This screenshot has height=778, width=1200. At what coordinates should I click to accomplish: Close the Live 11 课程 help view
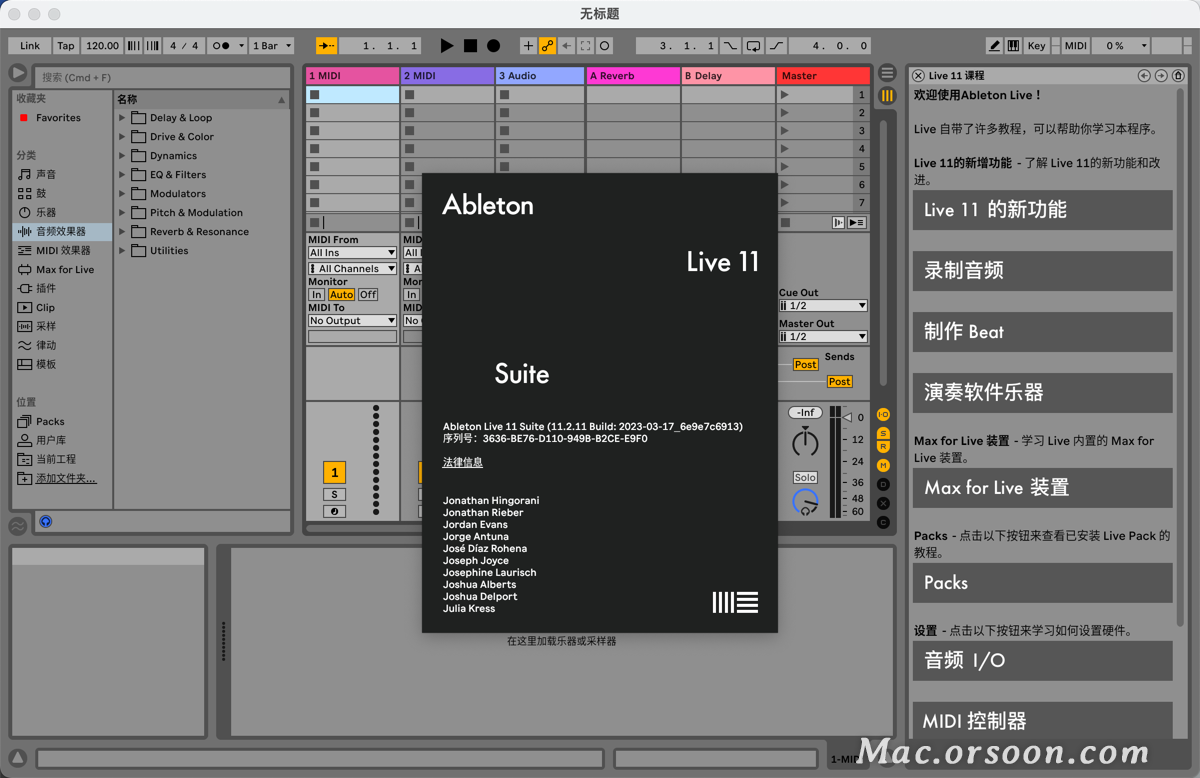918,75
